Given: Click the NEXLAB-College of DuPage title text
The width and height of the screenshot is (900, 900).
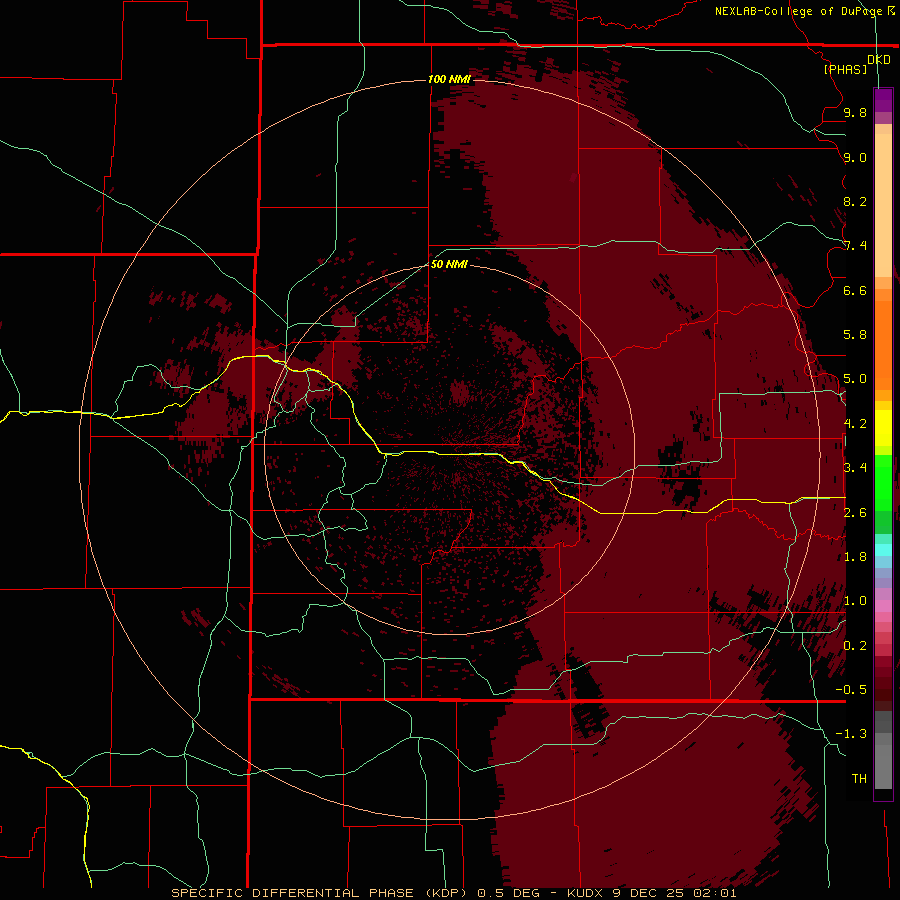Looking at the screenshot, I should [798, 11].
